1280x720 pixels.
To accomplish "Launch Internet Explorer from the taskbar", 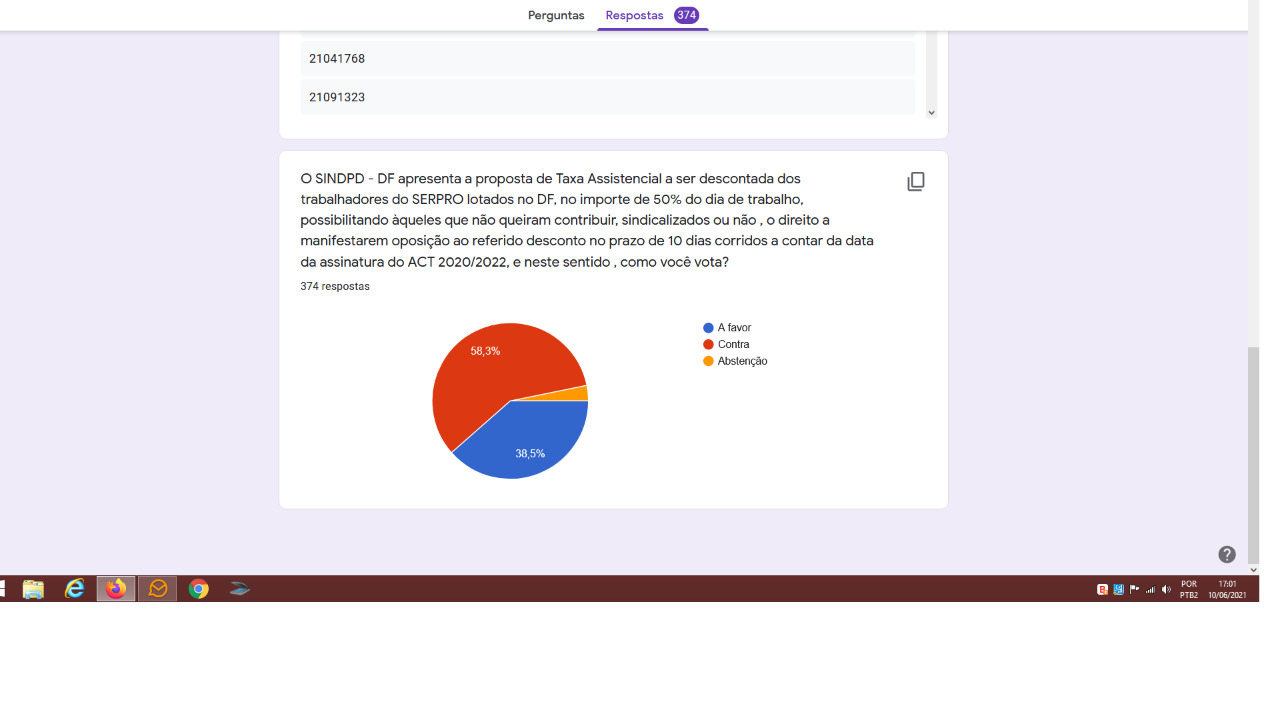I will (75, 589).
